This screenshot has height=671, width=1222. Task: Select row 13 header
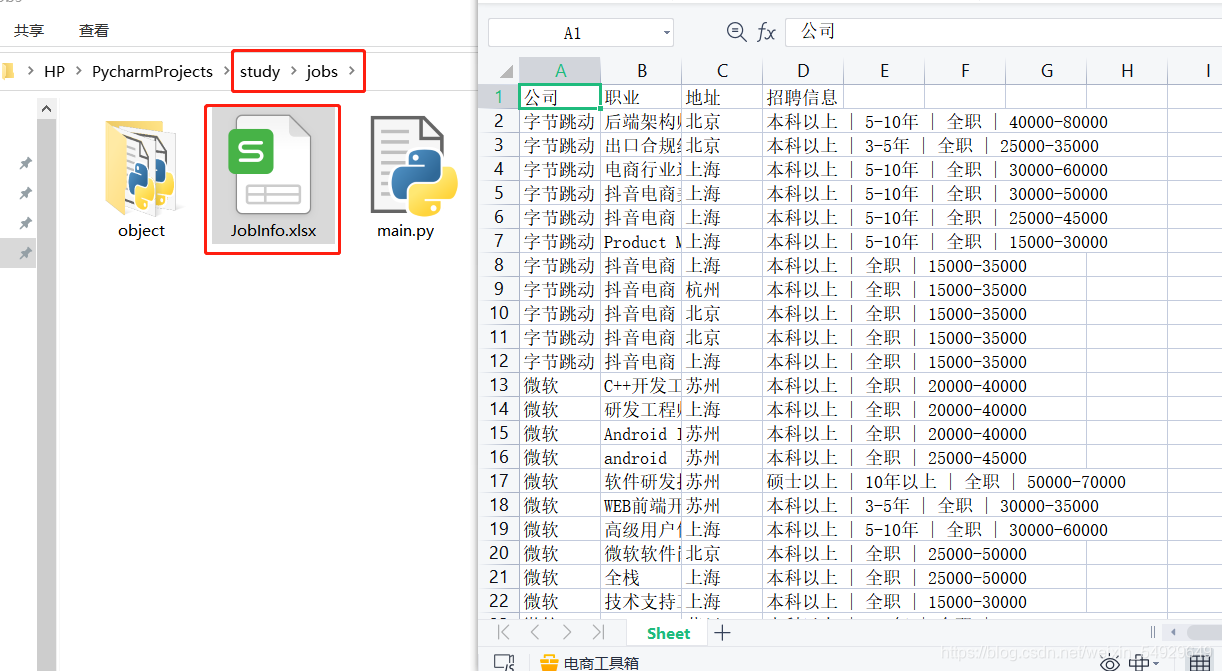point(499,385)
